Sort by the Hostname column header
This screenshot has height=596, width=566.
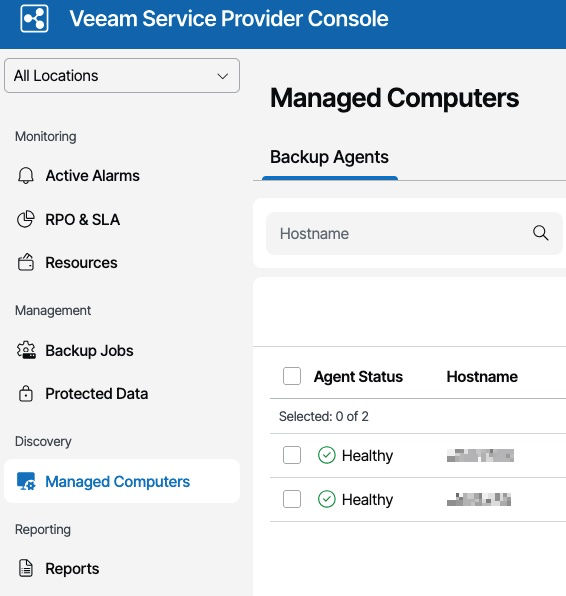point(482,376)
